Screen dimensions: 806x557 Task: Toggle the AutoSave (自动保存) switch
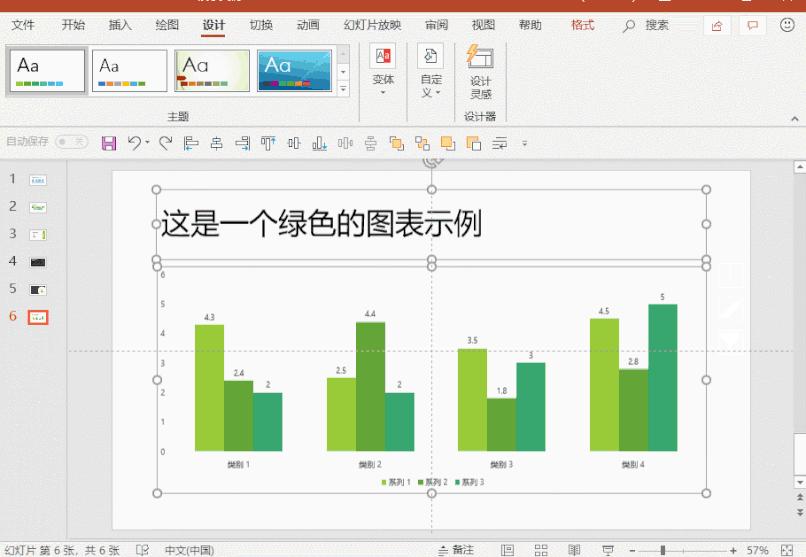point(71,141)
